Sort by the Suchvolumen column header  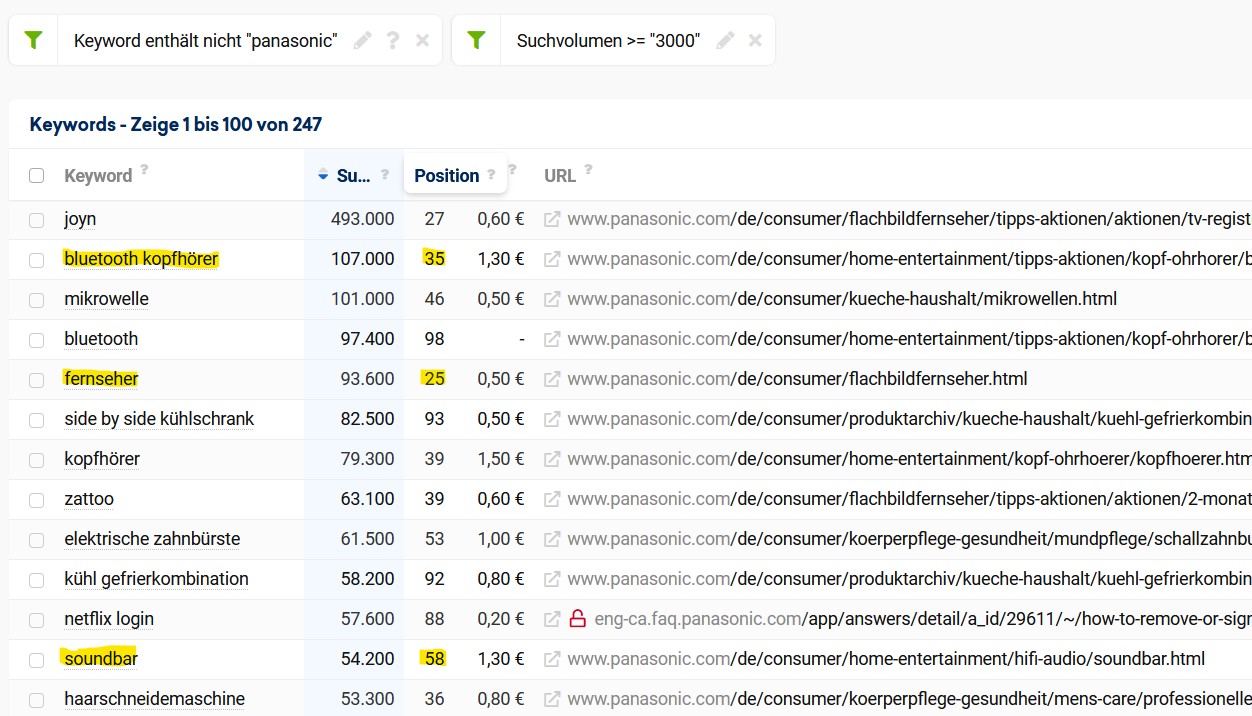coord(353,176)
